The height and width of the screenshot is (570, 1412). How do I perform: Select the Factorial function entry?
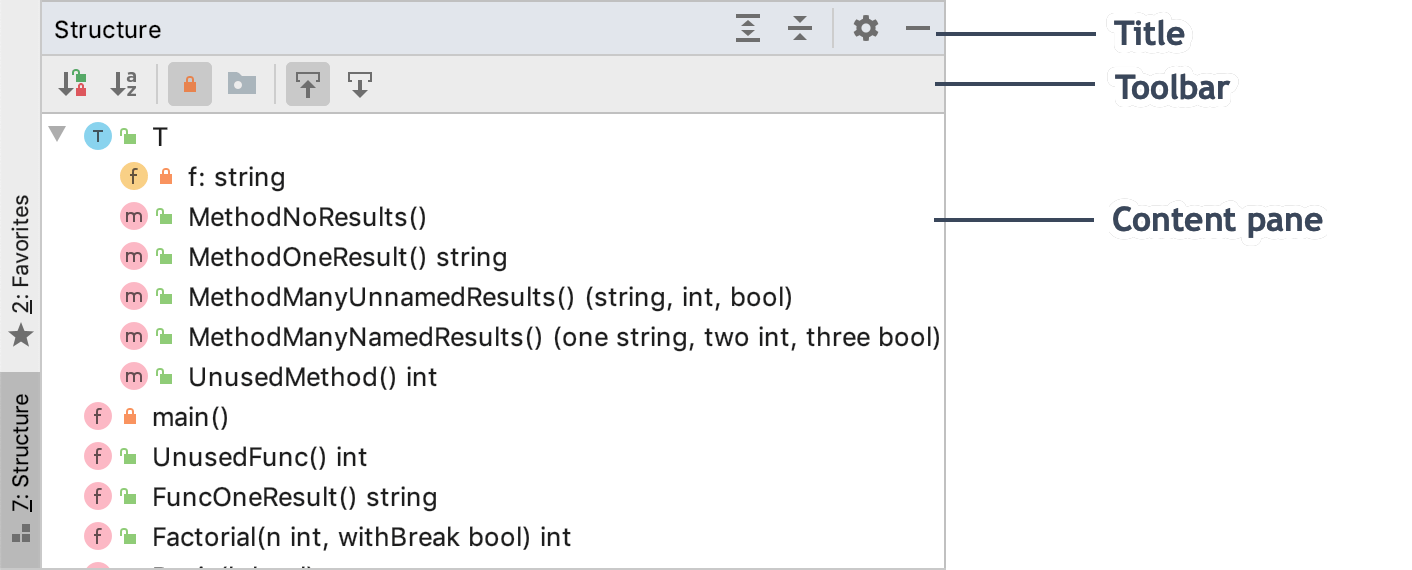click(x=361, y=537)
